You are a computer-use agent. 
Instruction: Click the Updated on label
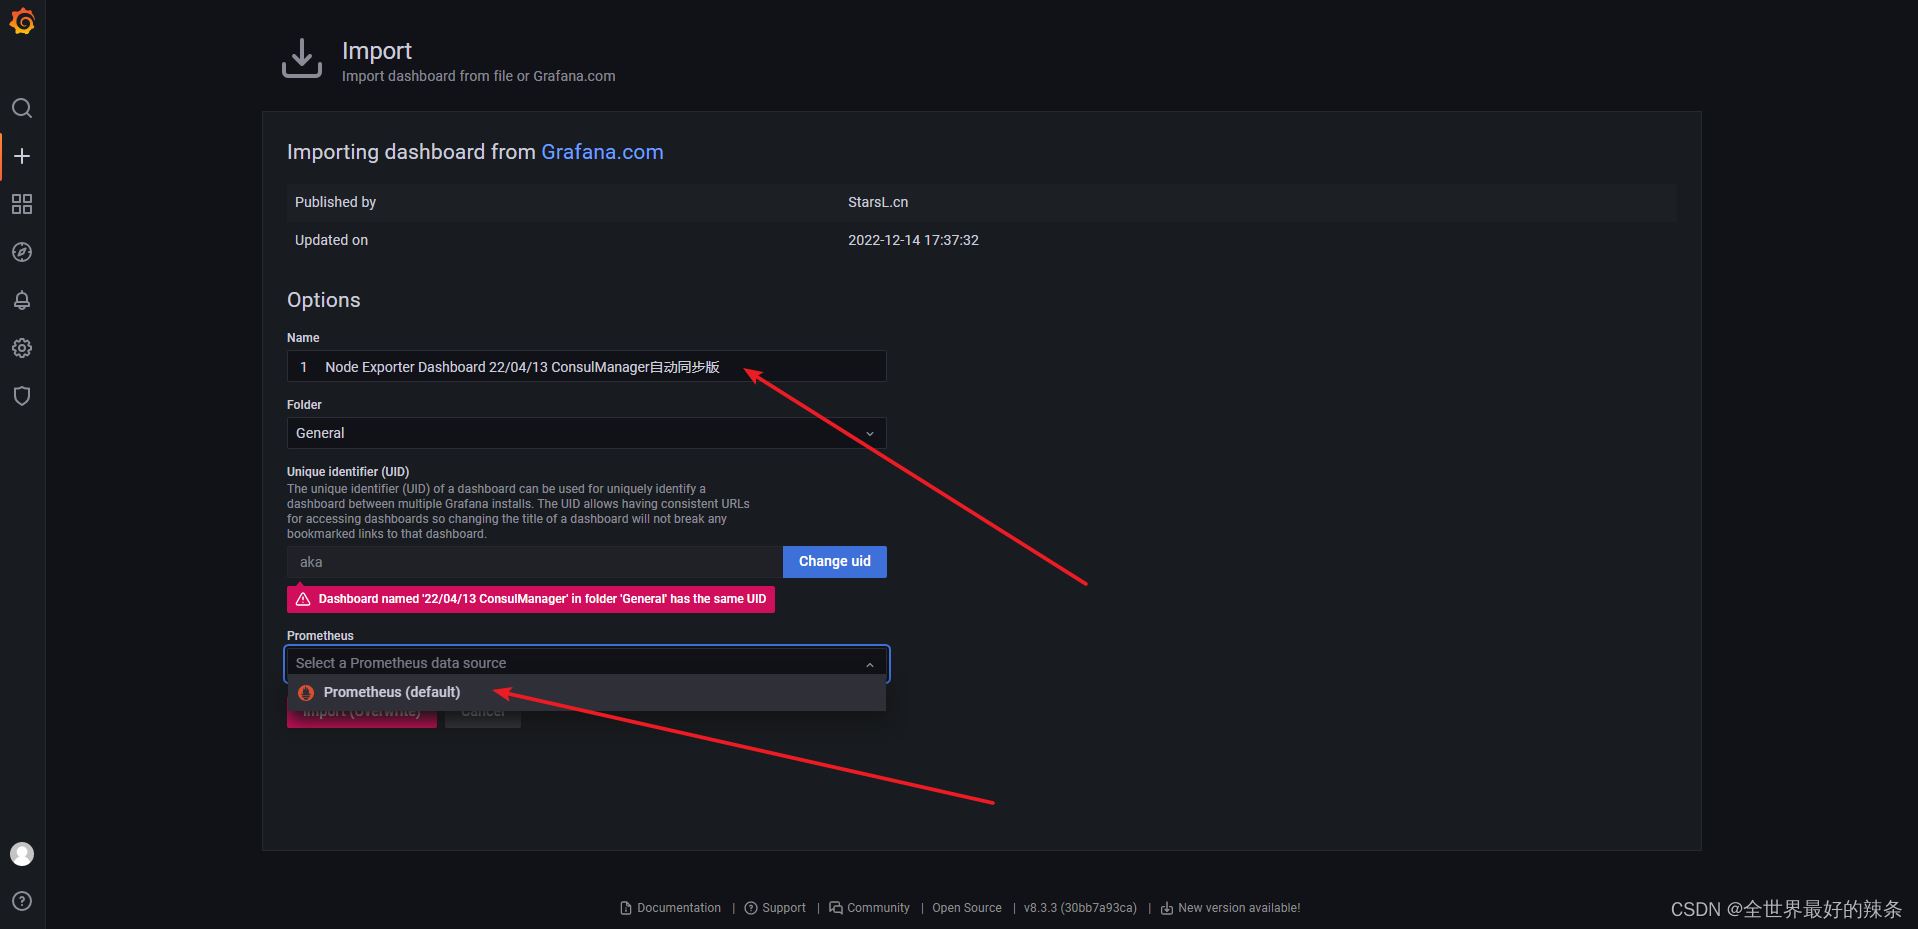pyautogui.click(x=331, y=240)
